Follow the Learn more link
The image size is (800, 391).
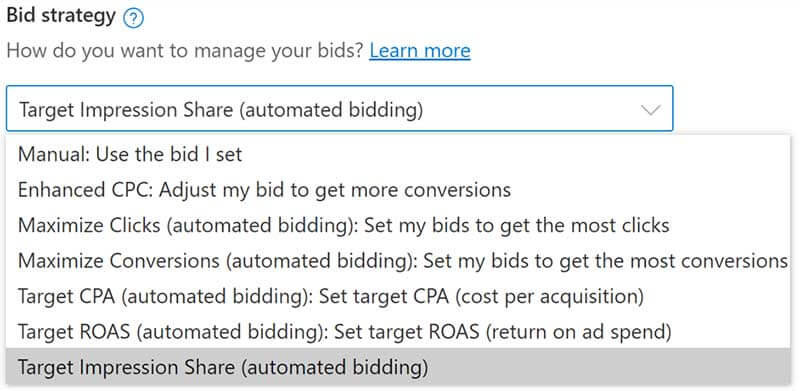[x=420, y=51]
